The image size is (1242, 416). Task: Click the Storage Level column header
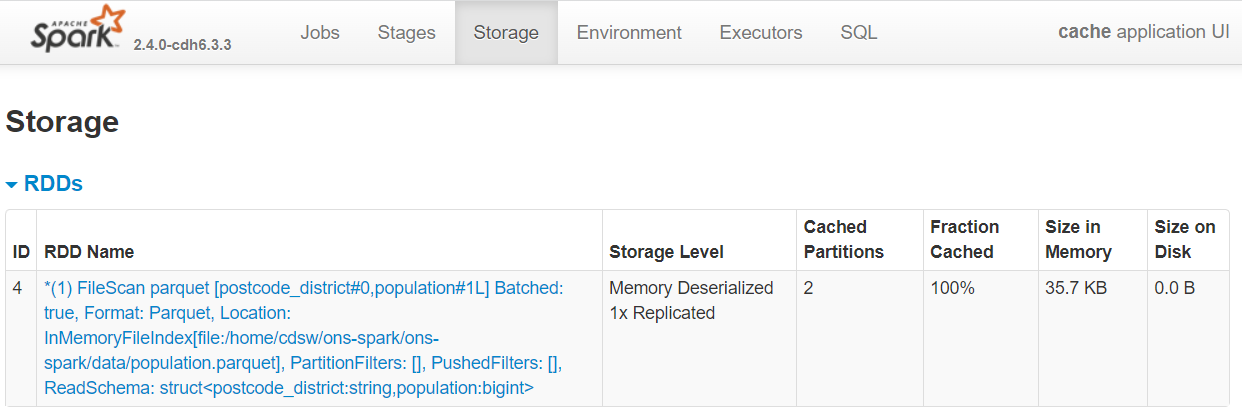pyautogui.click(x=666, y=251)
